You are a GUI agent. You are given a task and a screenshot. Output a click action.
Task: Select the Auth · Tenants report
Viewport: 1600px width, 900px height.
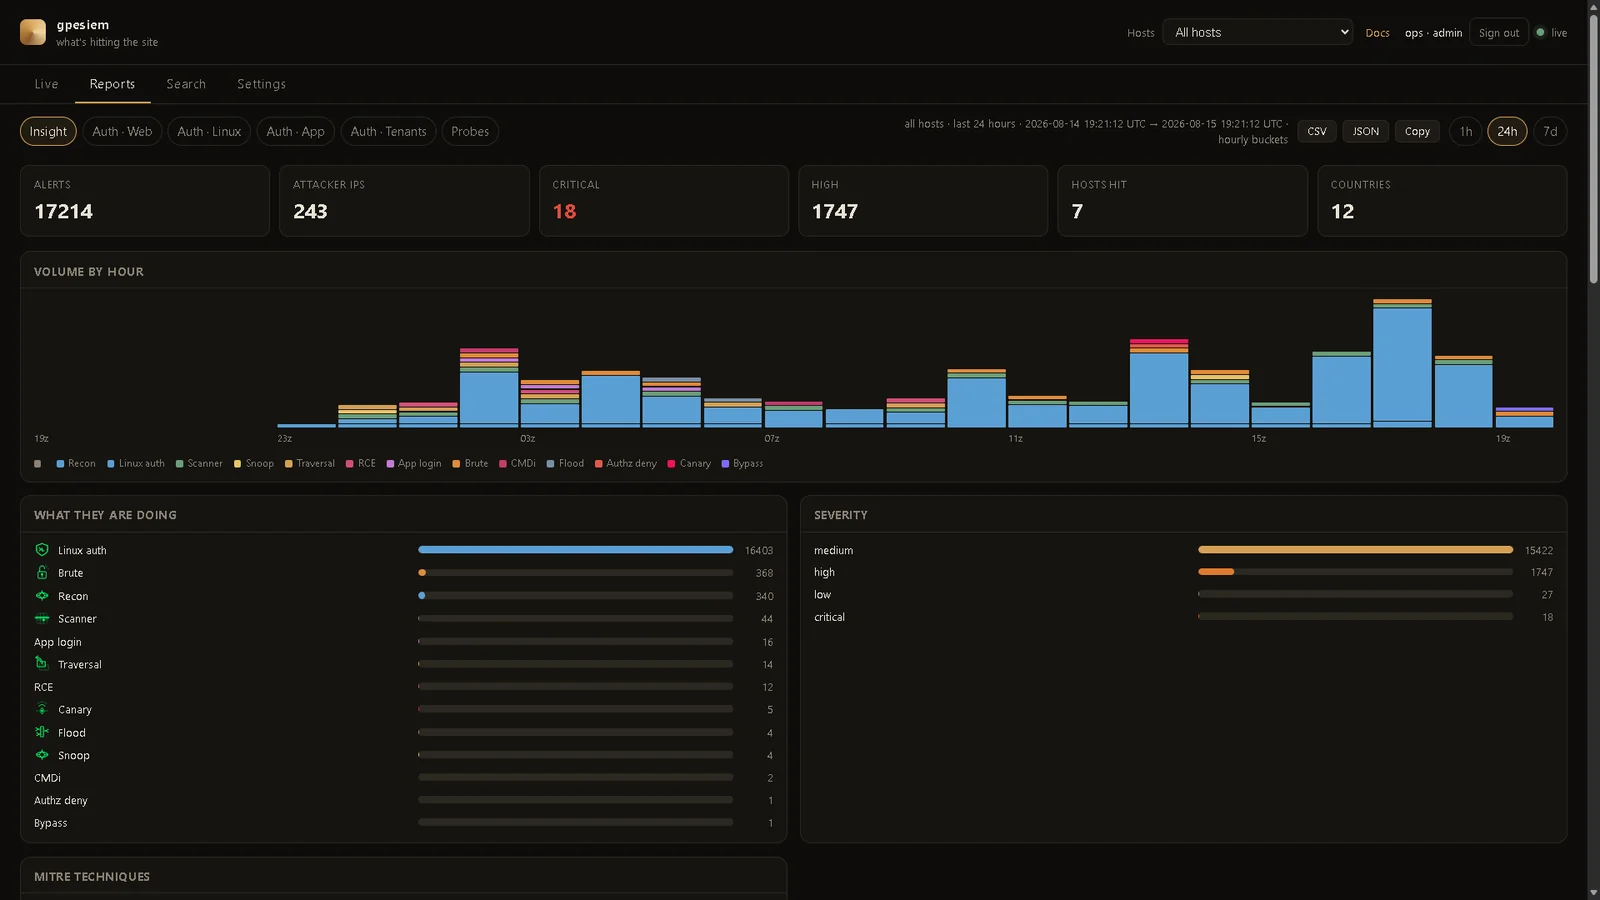tap(388, 131)
